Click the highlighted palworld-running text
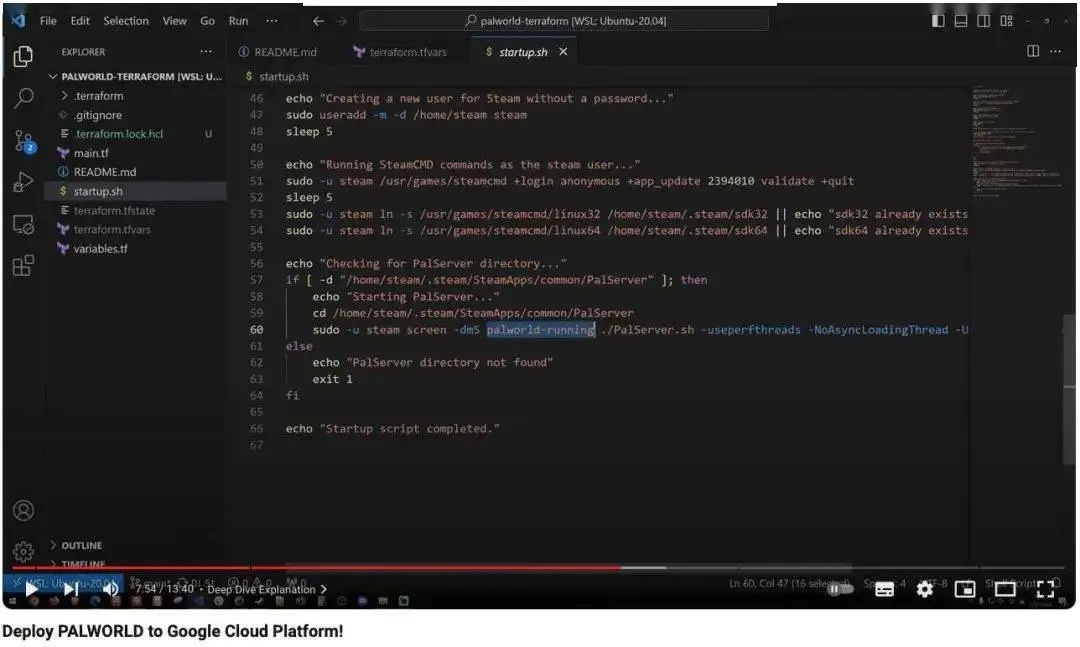Screen dimensions: 1080x647 tap(541, 329)
